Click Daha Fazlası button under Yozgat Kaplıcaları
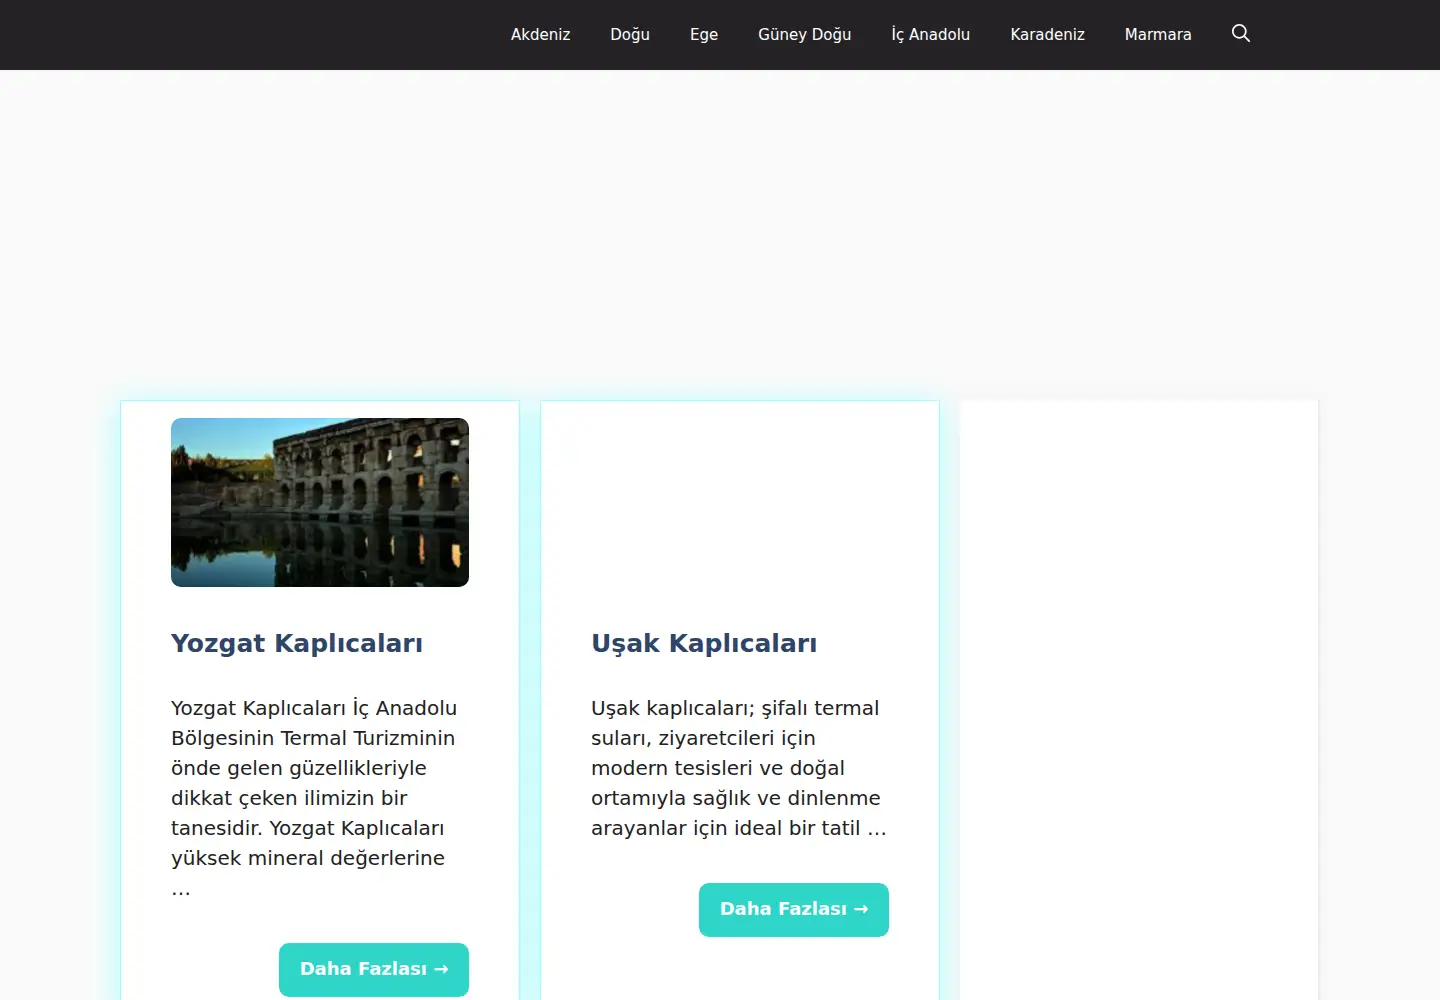The height and width of the screenshot is (1000, 1440). pyautogui.click(x=374, y=969)
